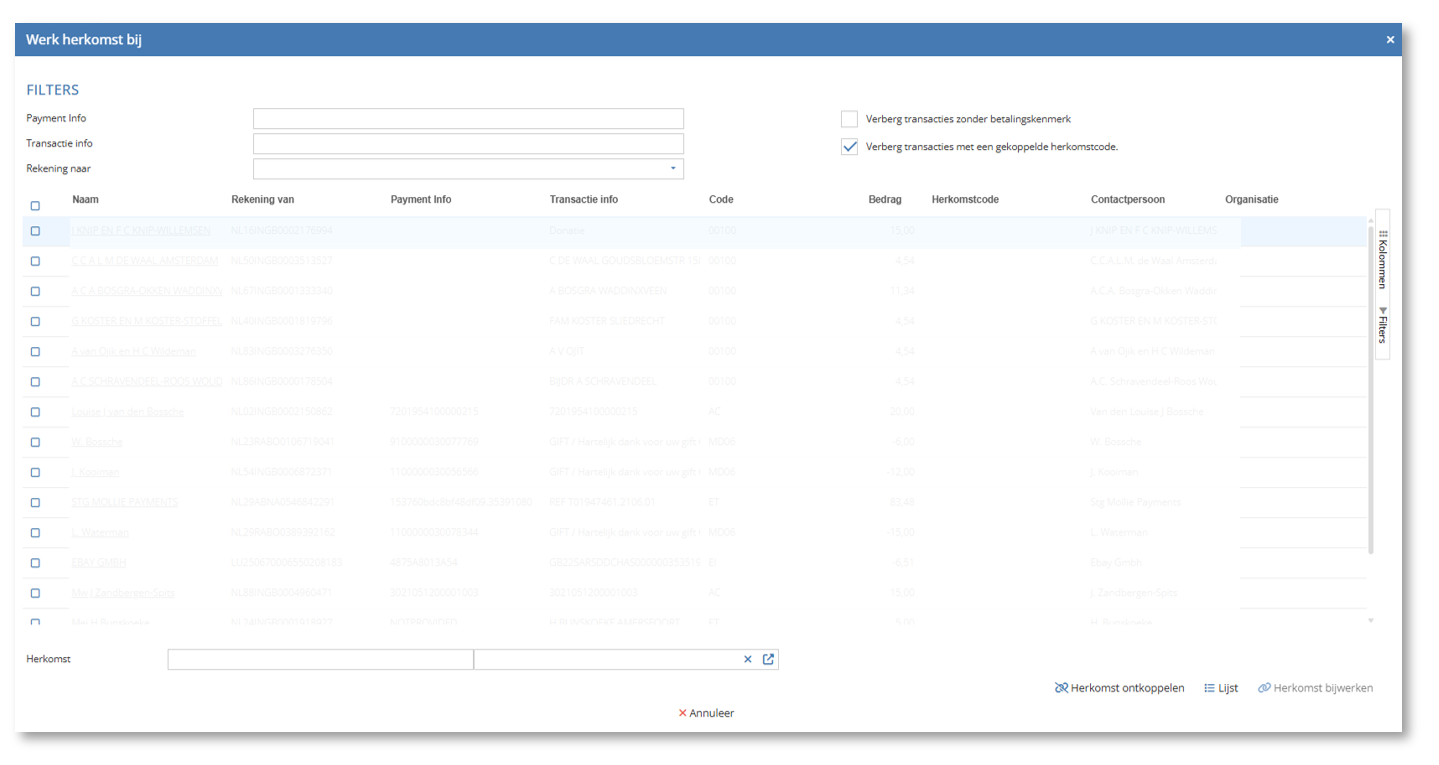Select the W. Bossche row checkbox
This screenshot has width=1439, height=765.
(x=36, y=442)
